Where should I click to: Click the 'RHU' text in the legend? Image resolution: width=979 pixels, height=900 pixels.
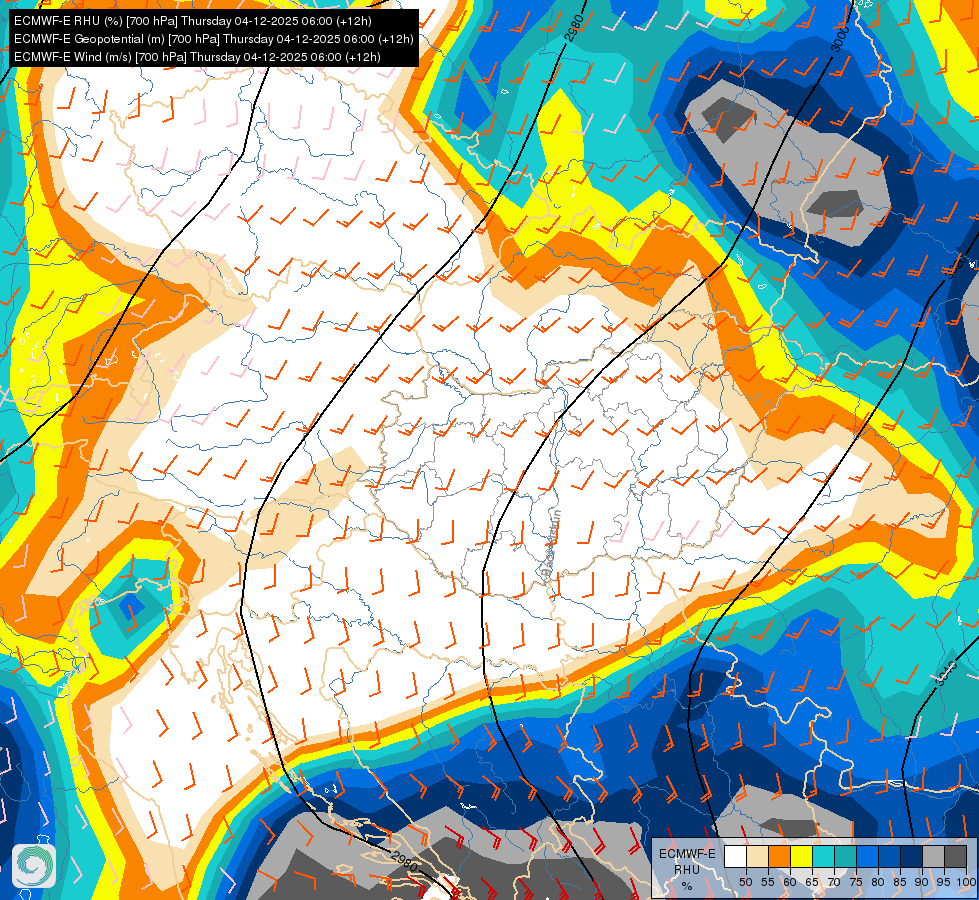pos(687,869)
